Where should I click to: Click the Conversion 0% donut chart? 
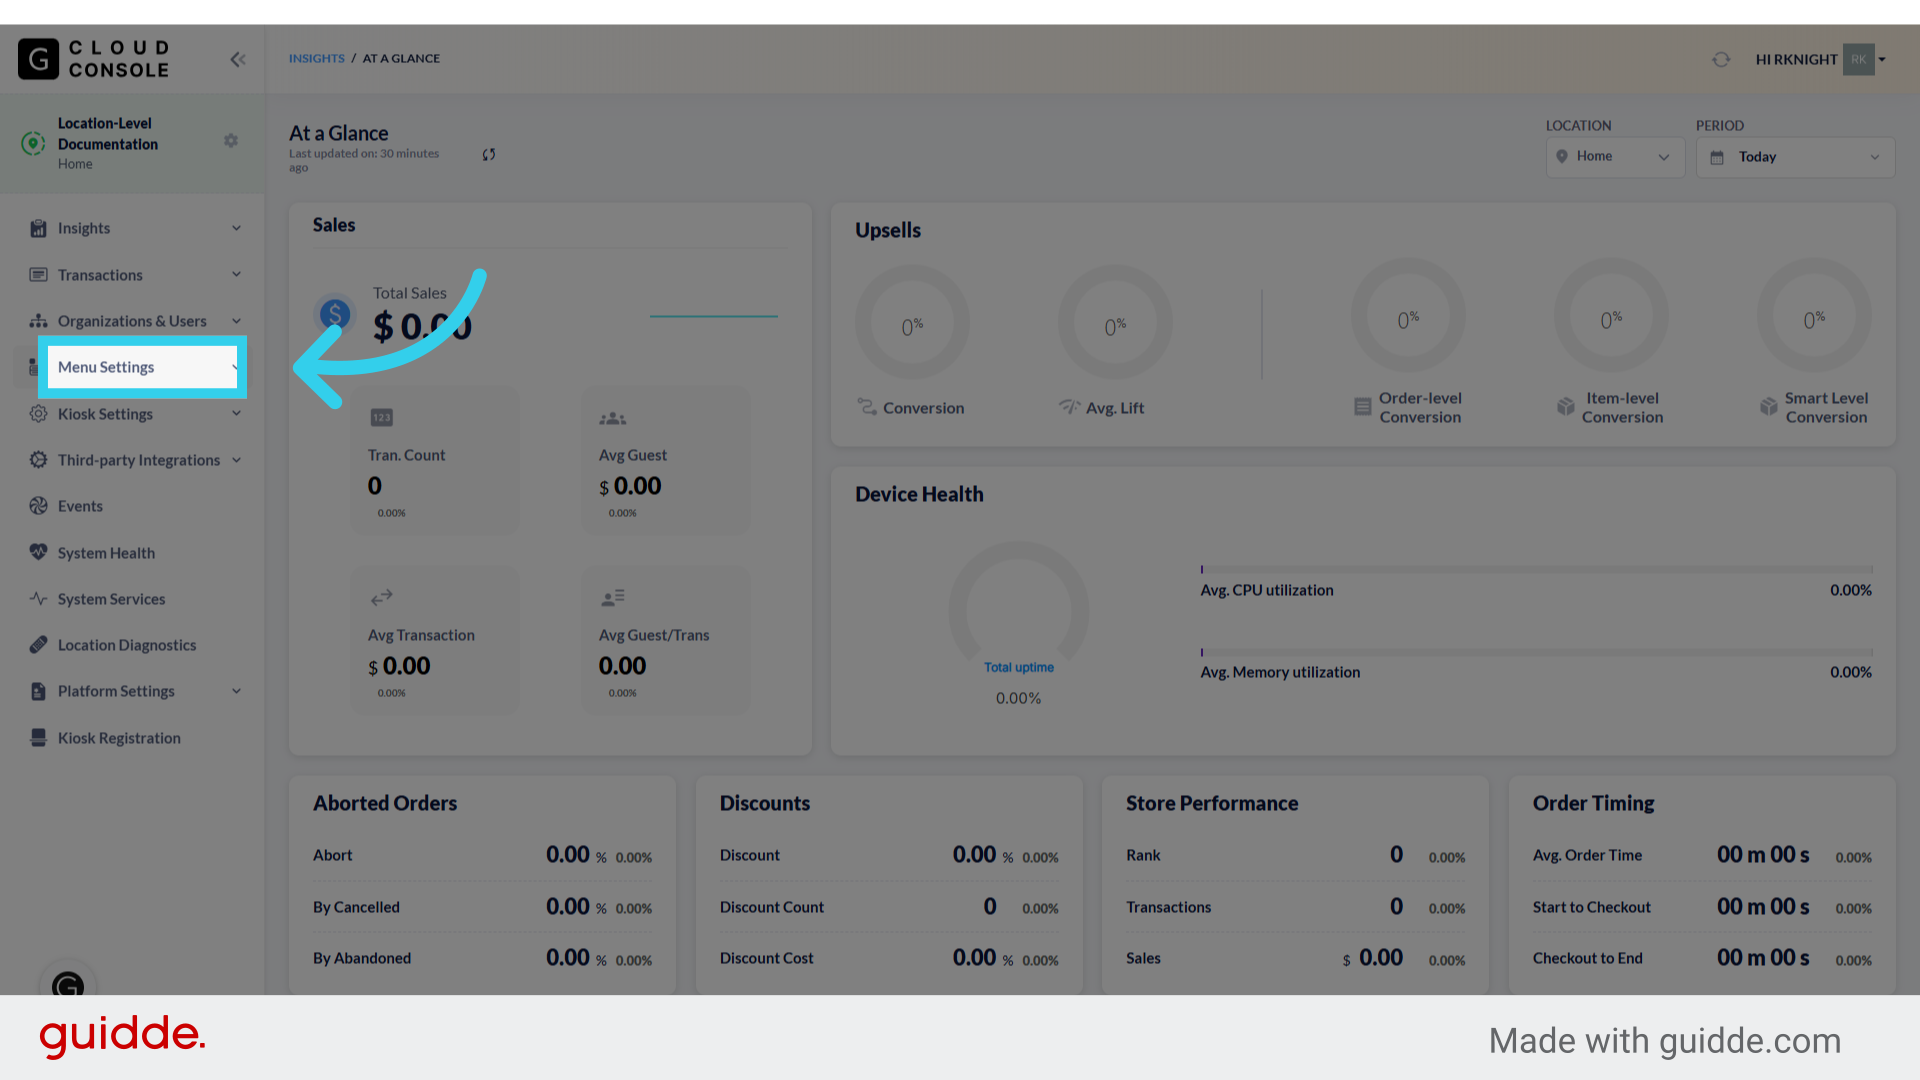912,322
